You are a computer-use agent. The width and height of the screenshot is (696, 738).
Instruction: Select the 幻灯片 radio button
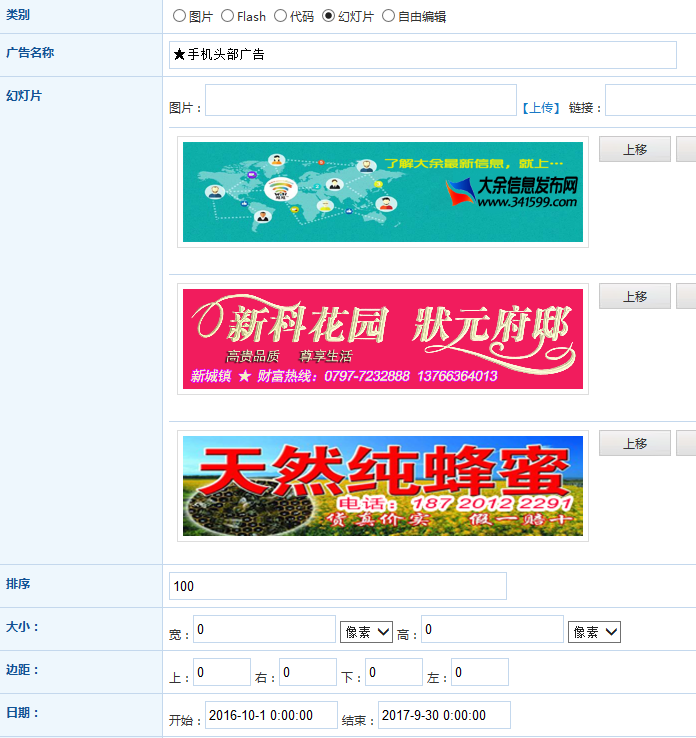click(329, 16)
